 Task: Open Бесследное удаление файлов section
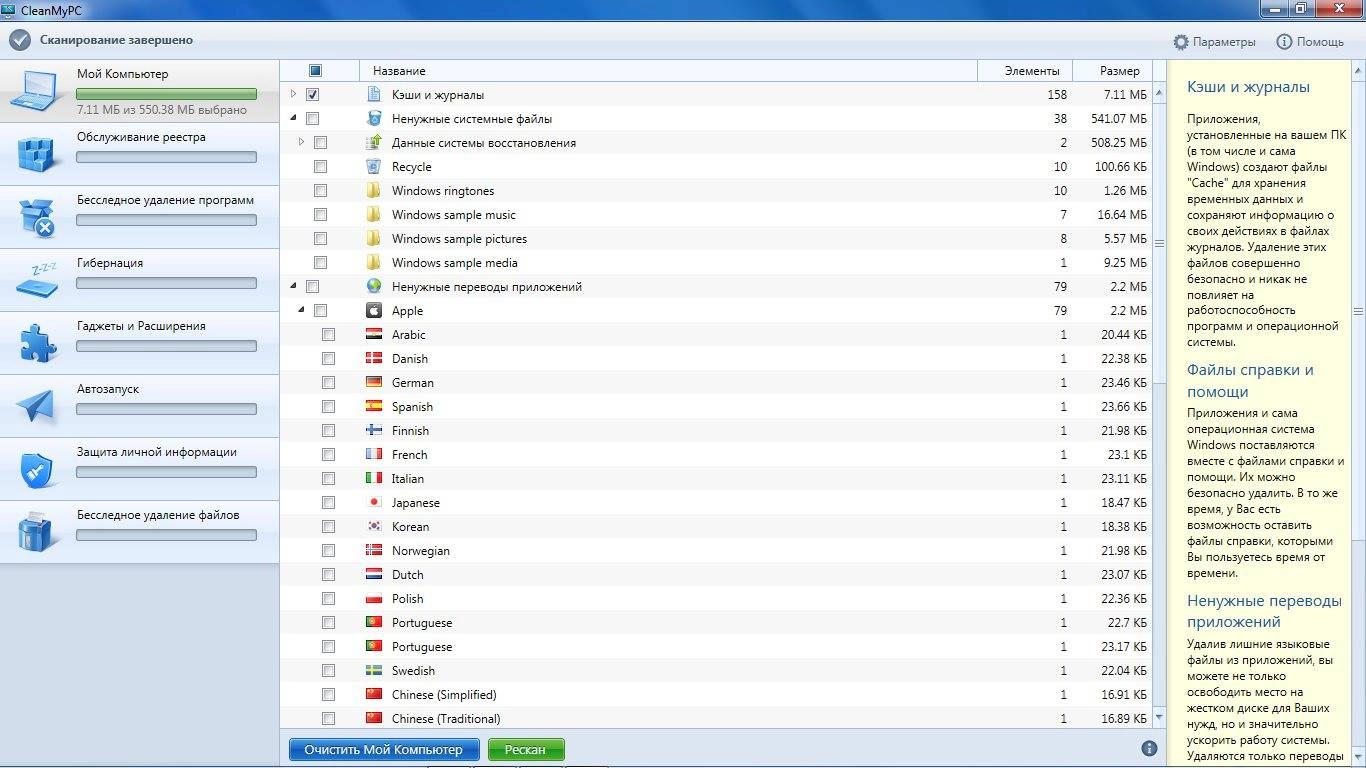pos(139,532)
